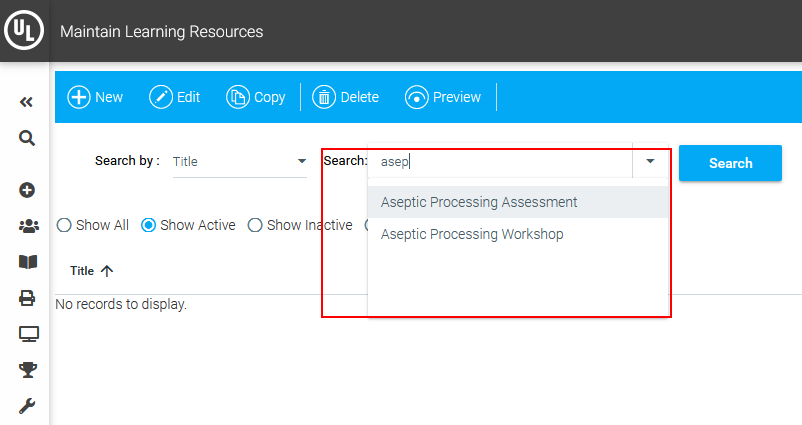
Task: Open the monitor icon in sidebar
Action: tap(29, 334)
